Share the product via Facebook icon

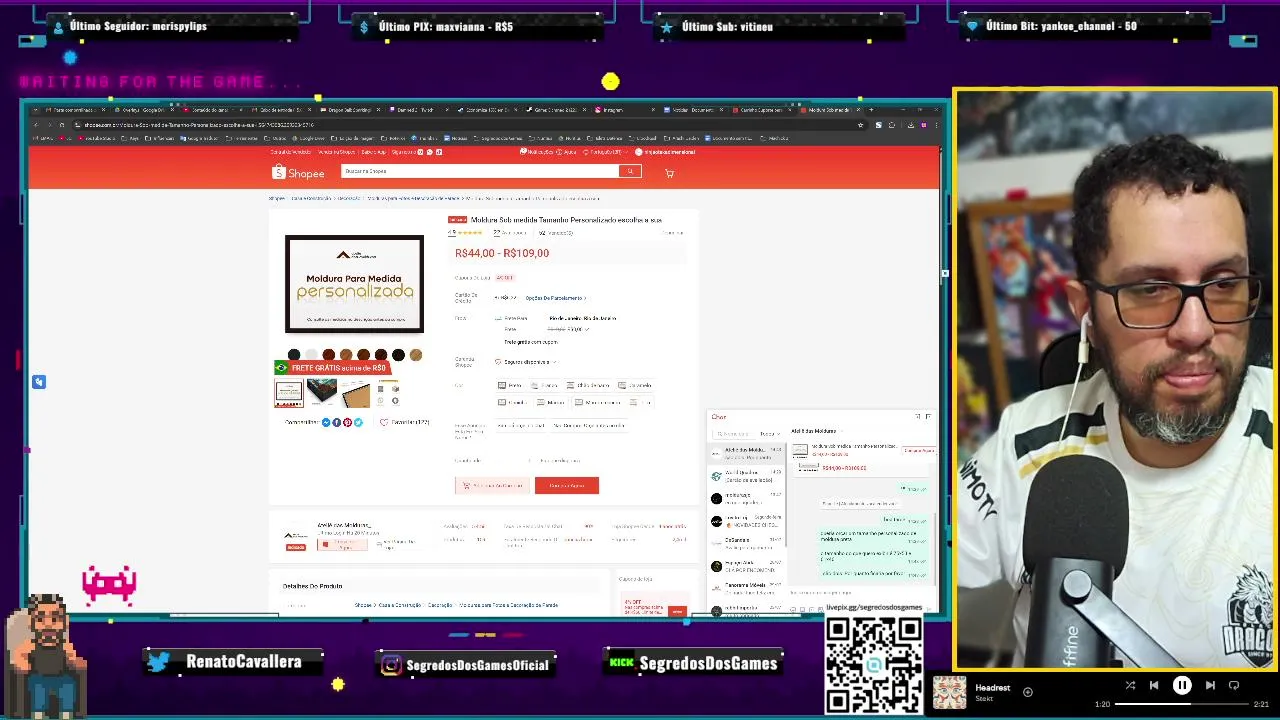[x=336, y=423]
